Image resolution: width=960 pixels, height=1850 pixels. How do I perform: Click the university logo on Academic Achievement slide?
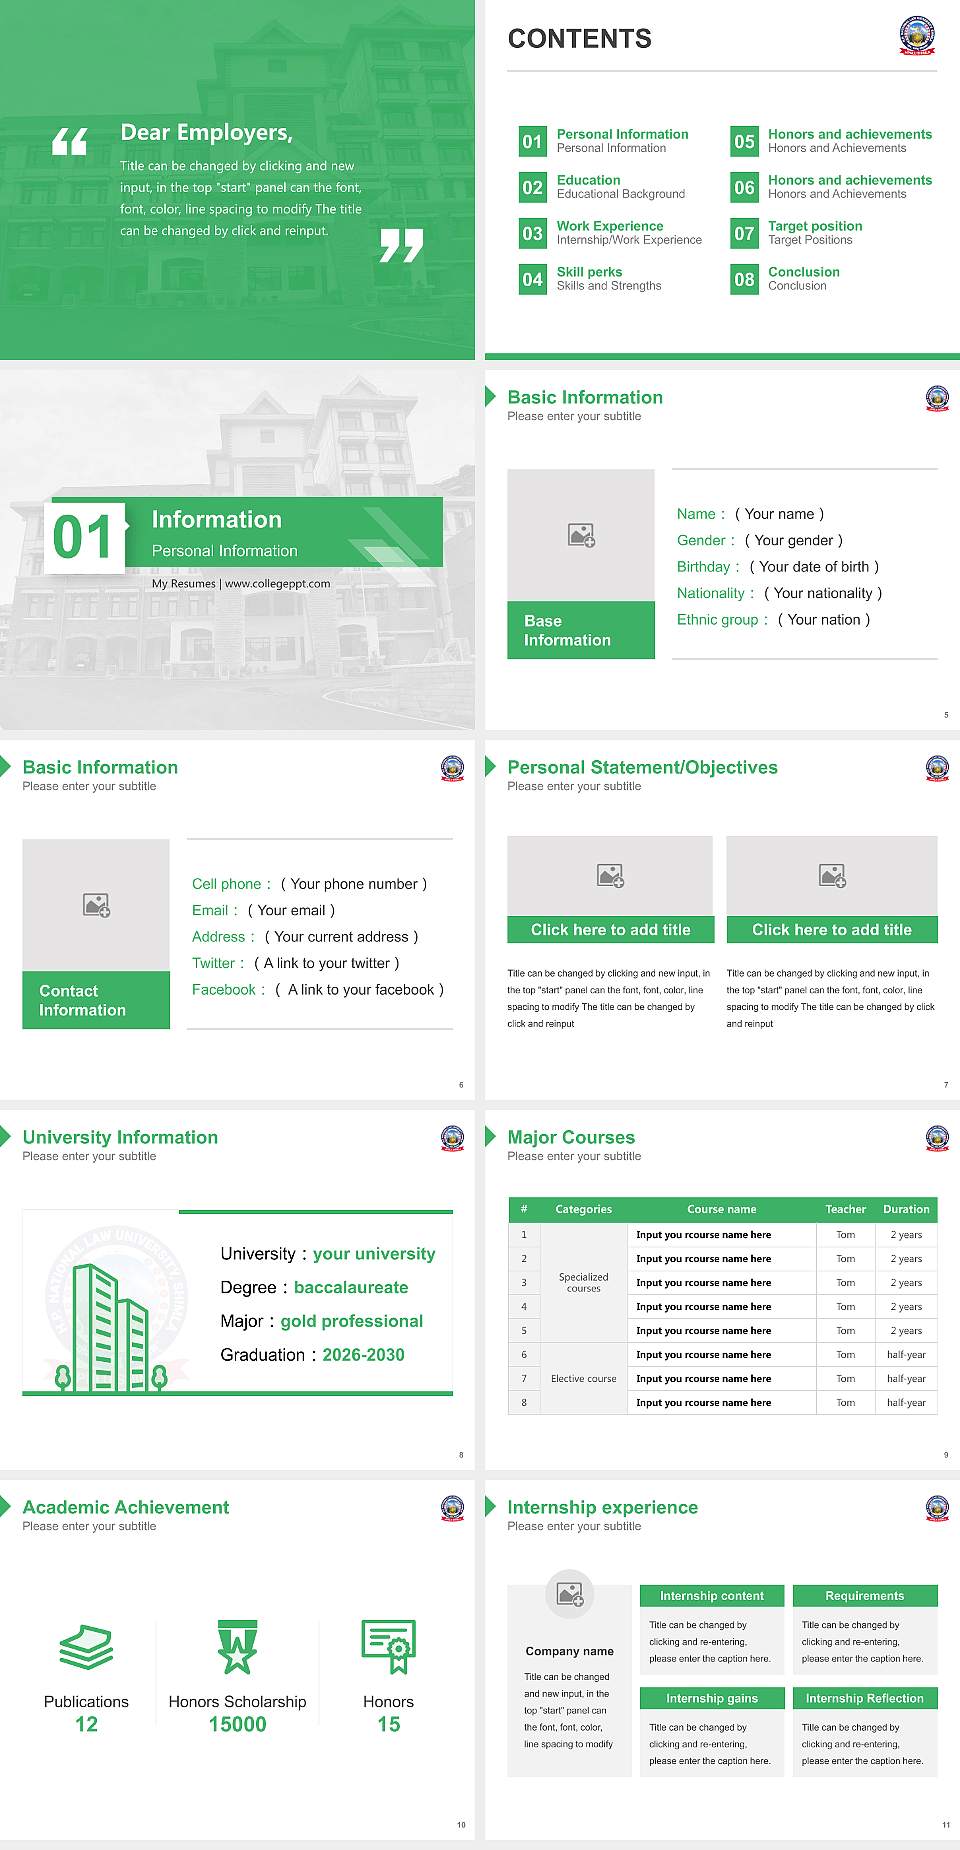[x=452, y=1508]
